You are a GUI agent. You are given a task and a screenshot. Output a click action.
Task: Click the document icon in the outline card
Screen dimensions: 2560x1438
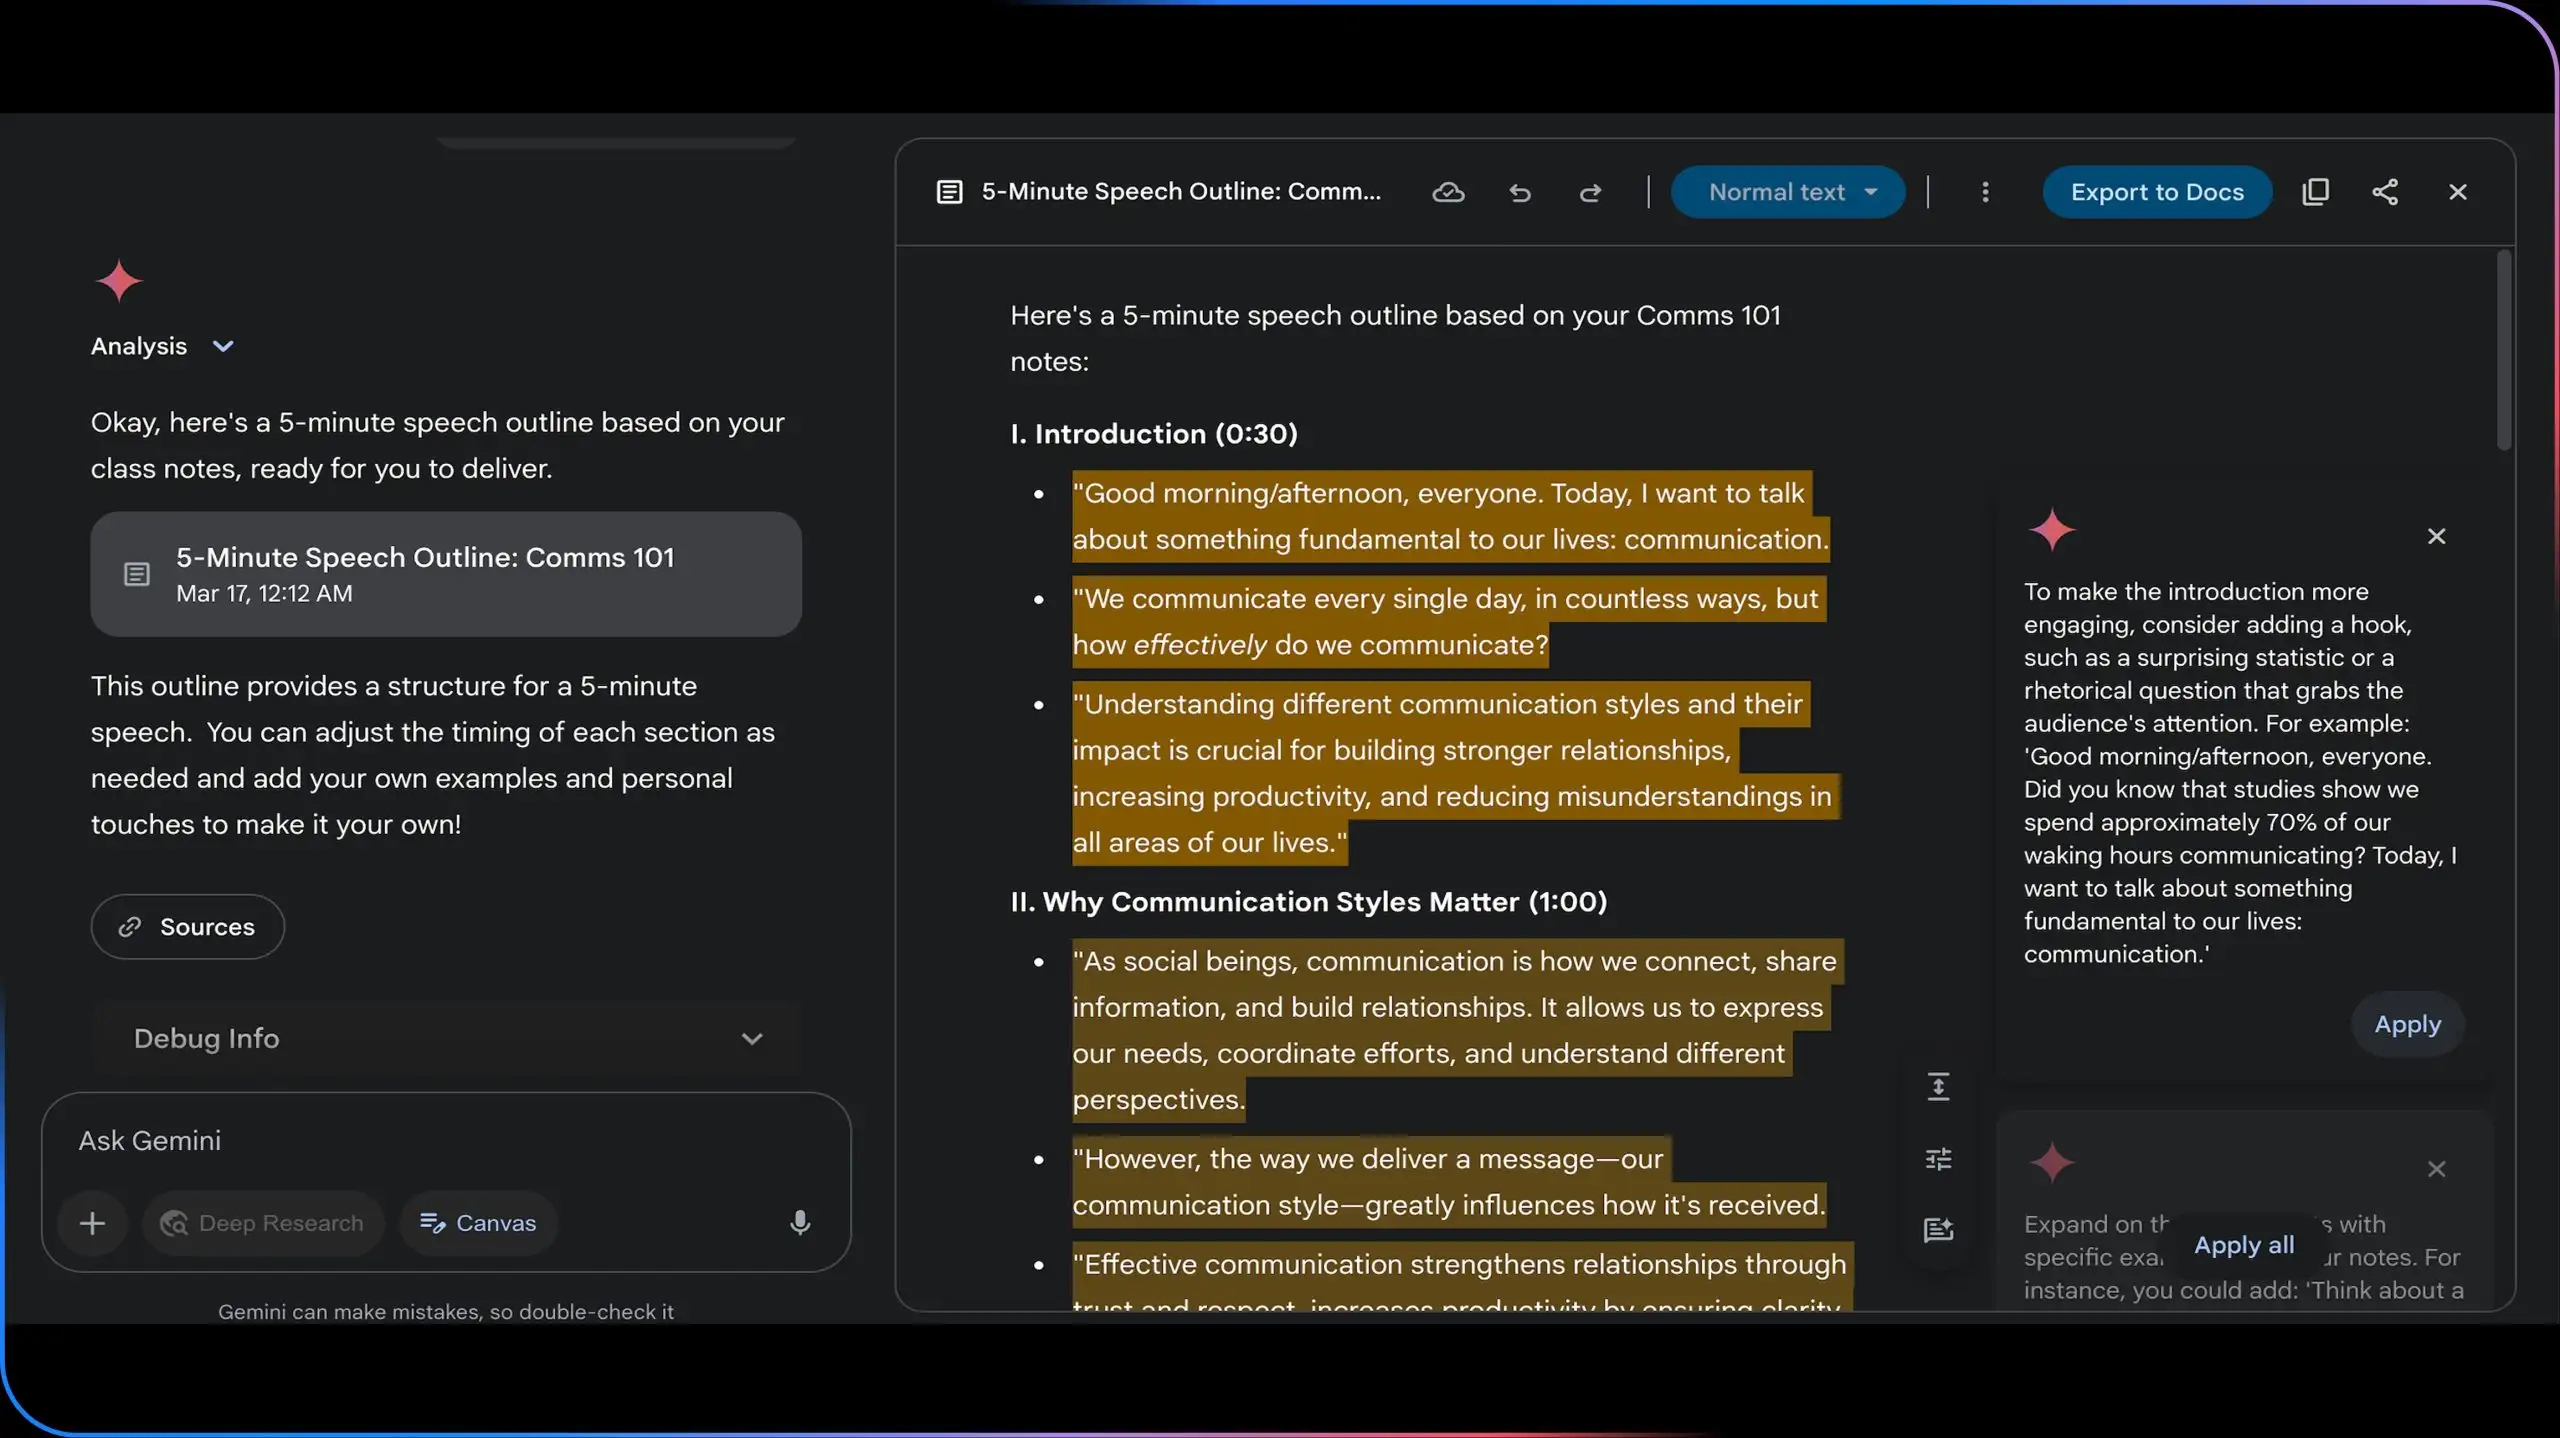point(137,574)
